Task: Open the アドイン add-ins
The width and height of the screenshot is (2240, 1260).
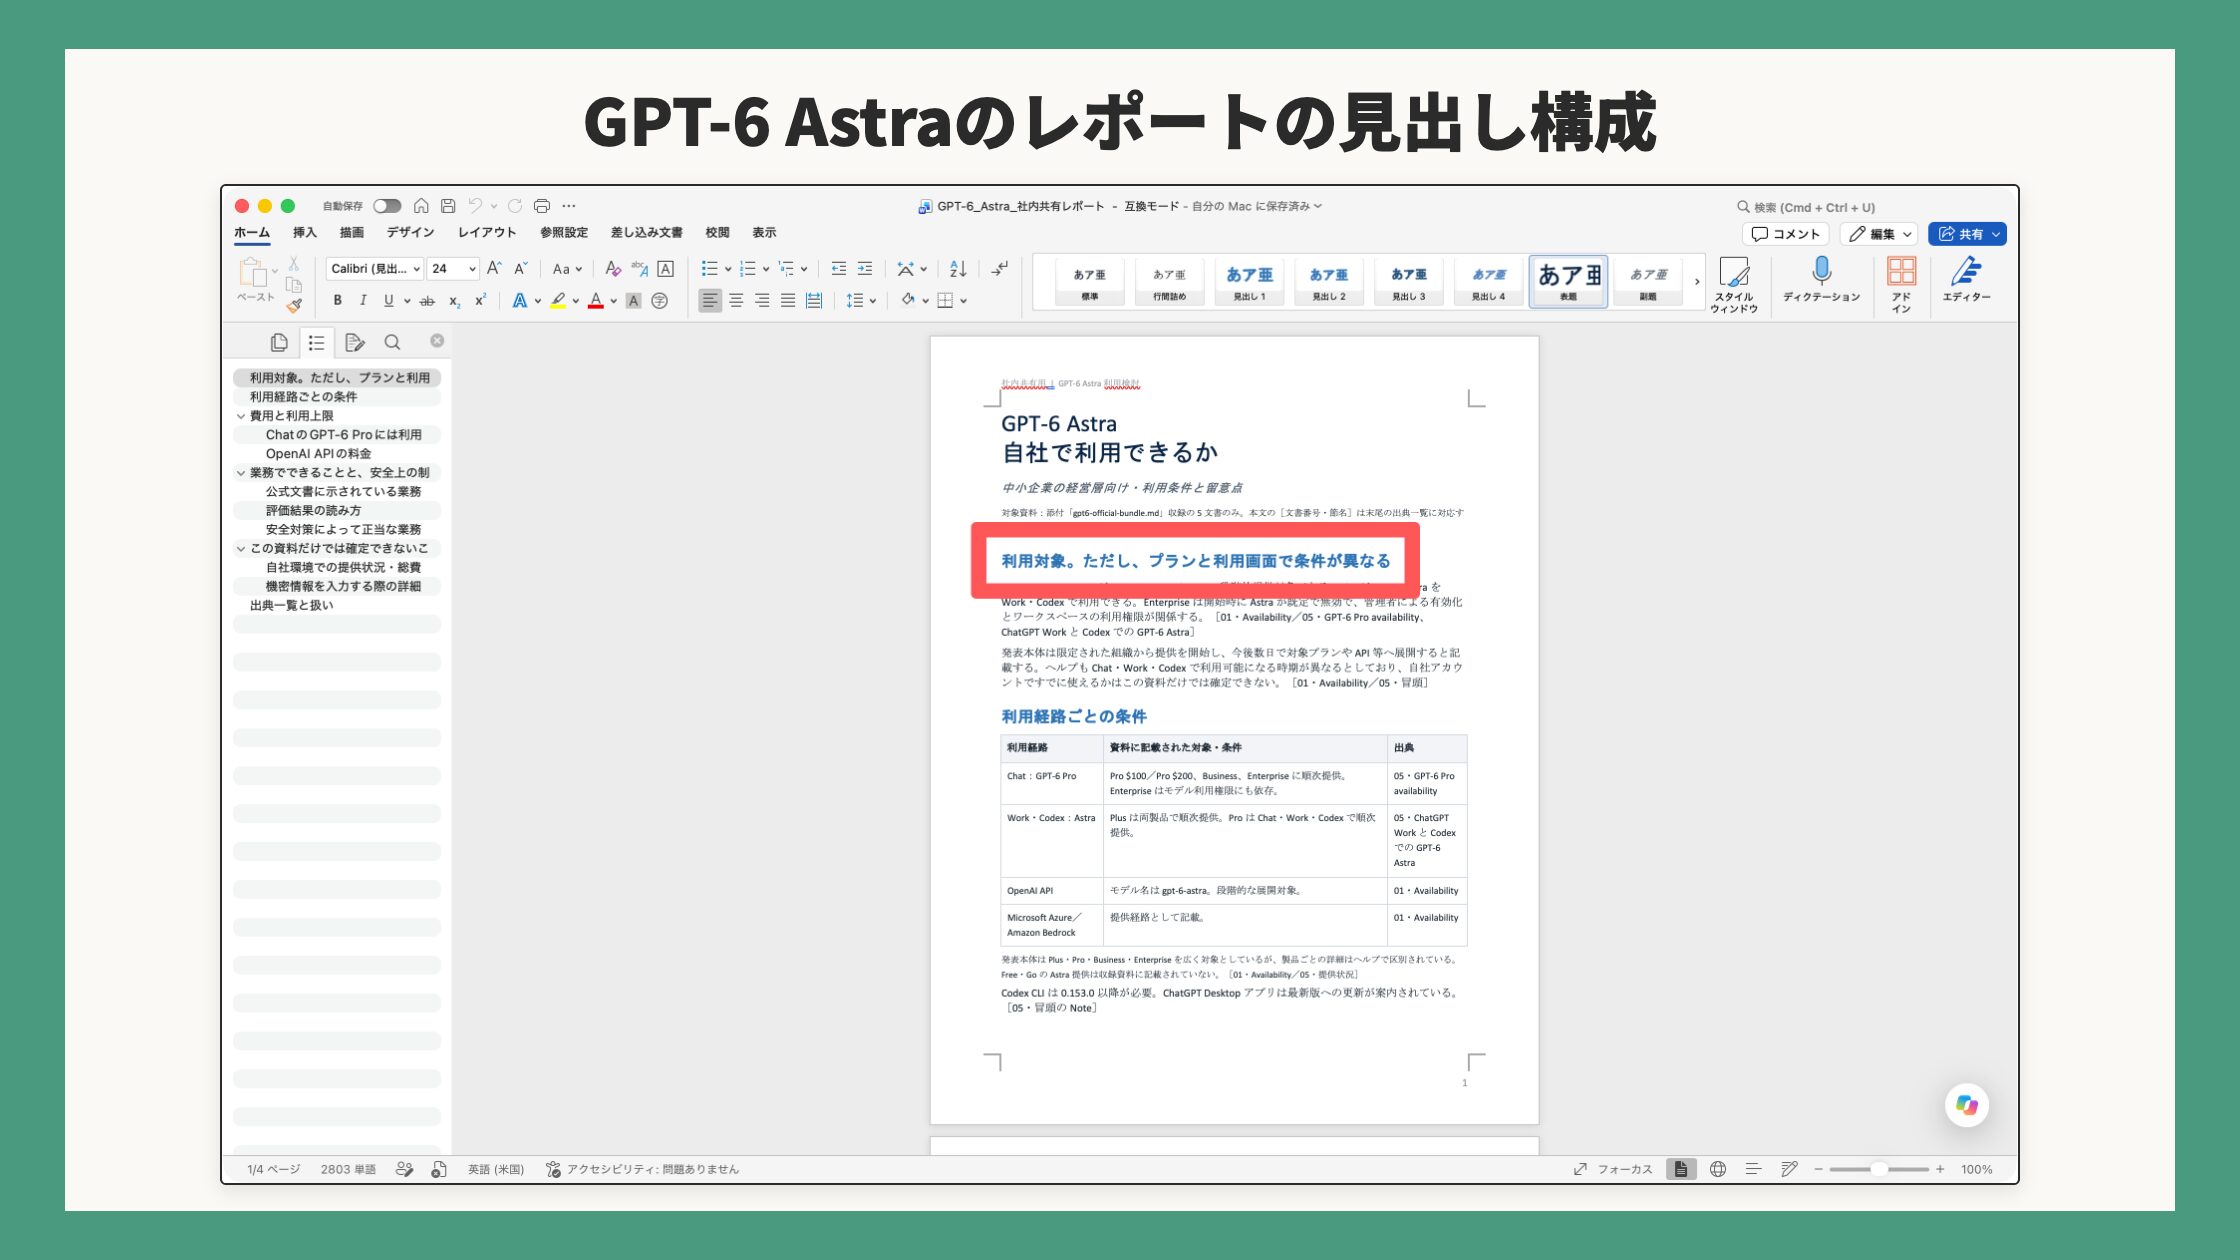Action: (1901, 284)
